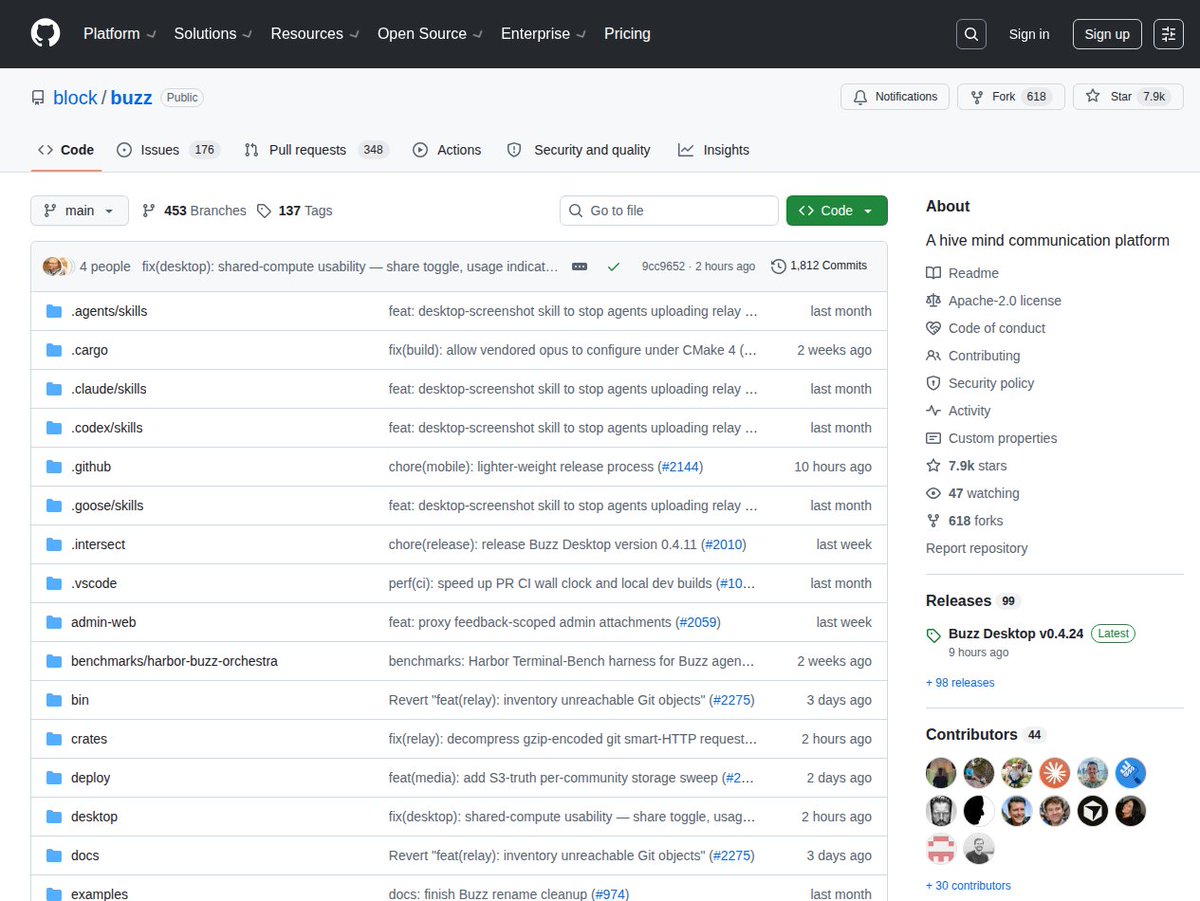This screenshot has height=901, width=1200.
Task: Click the crates folder icon
Action: [x=54, y=739]
